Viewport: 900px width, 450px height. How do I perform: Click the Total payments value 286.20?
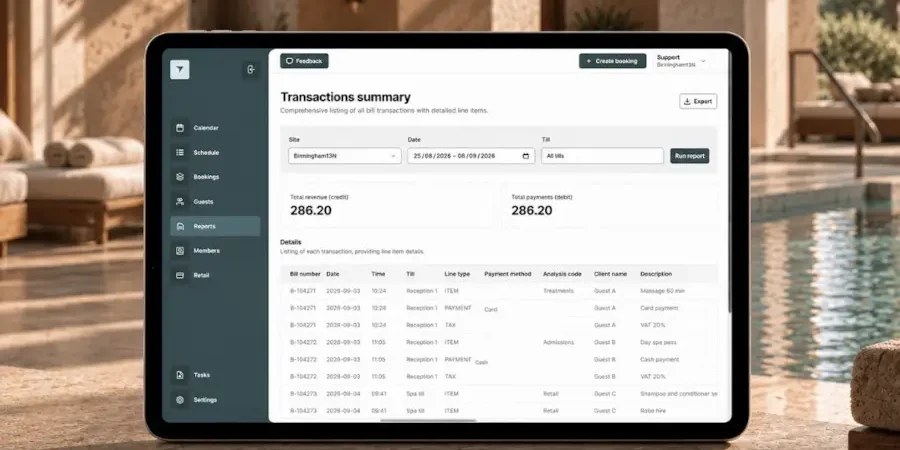pos(532,211)
